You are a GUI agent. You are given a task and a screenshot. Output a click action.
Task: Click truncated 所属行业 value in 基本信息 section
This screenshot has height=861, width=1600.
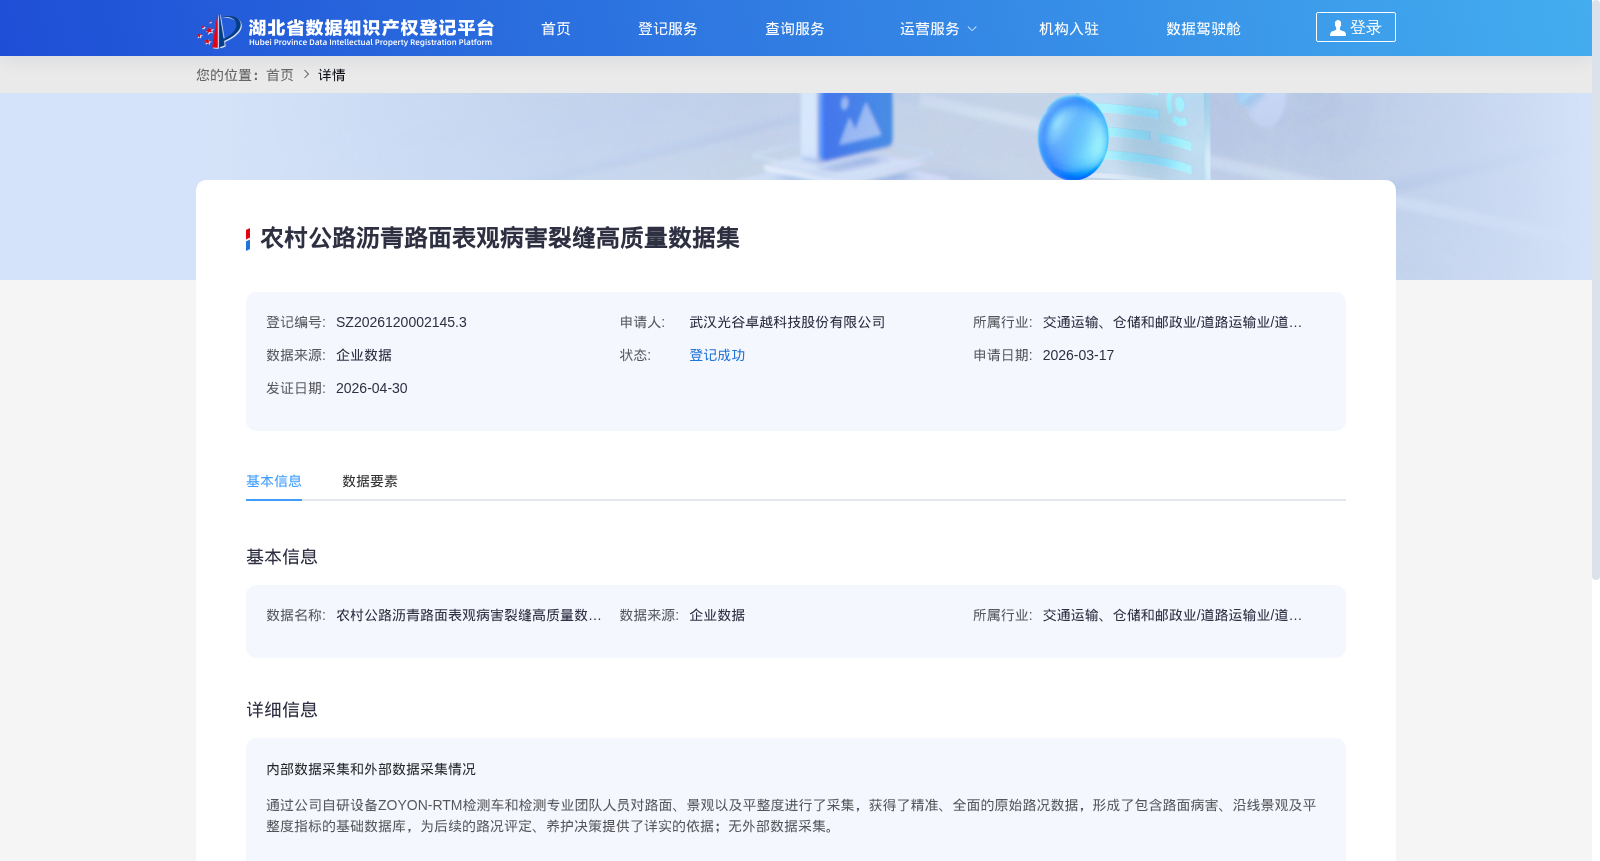[x=1172, y=615]
